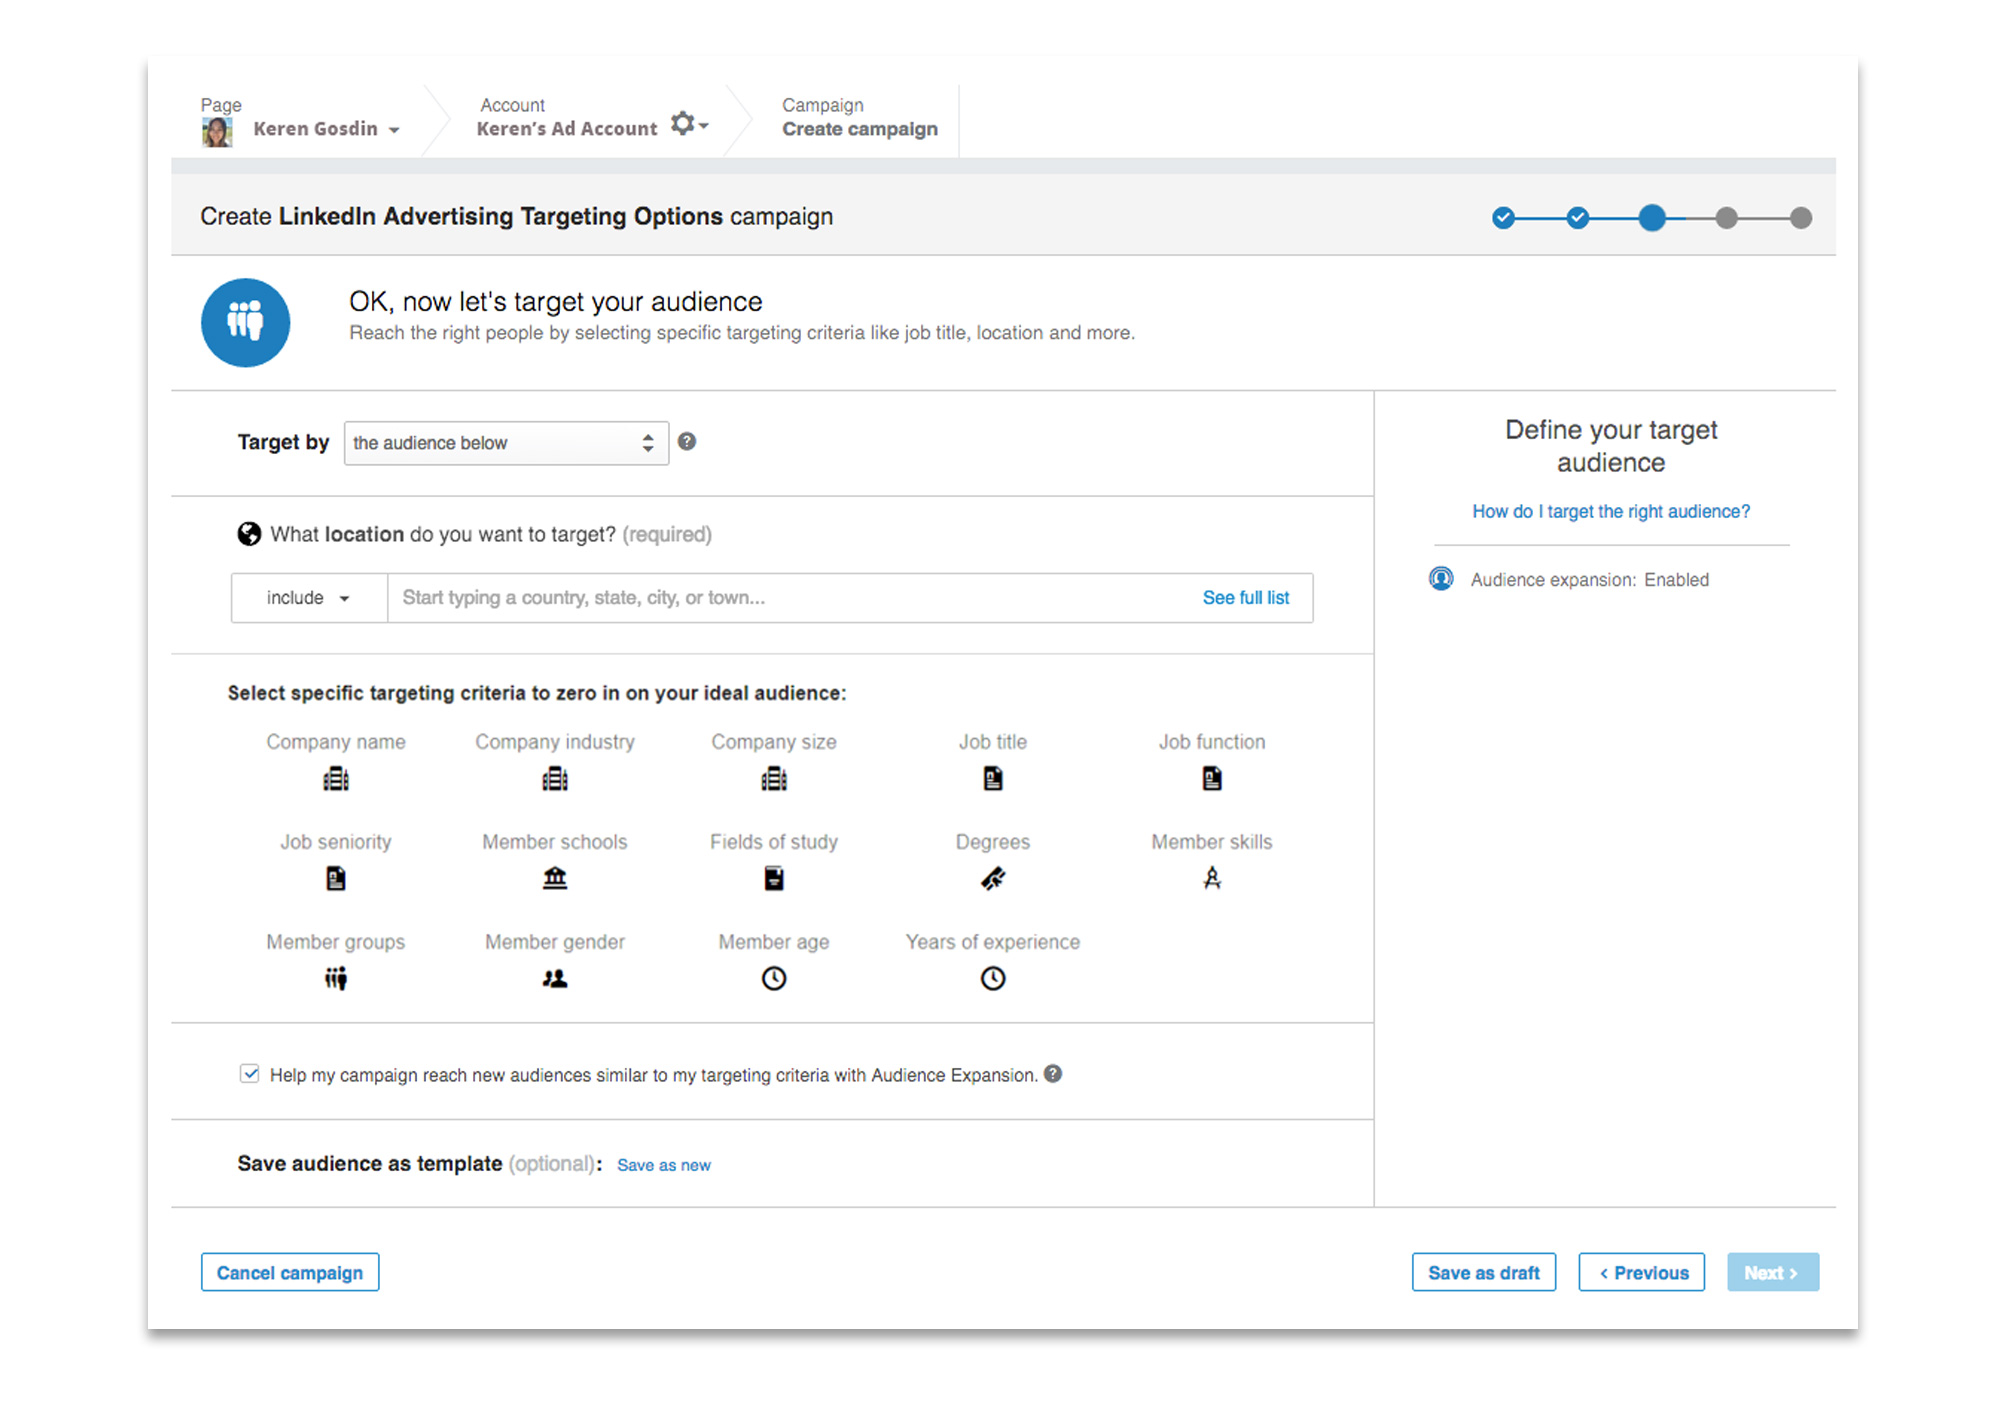
Task: Choose the Member gender icon
Action: [x=555, y=979]
